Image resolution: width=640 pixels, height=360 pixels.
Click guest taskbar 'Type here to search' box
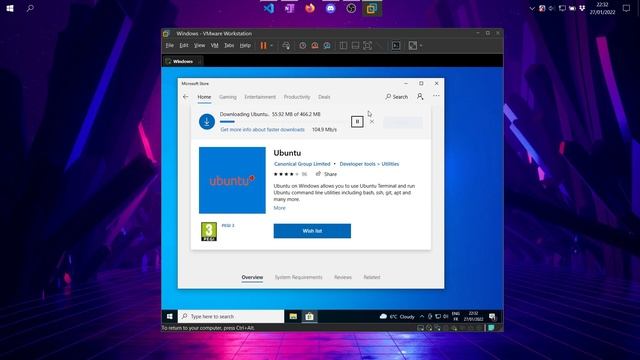[231, 316]
